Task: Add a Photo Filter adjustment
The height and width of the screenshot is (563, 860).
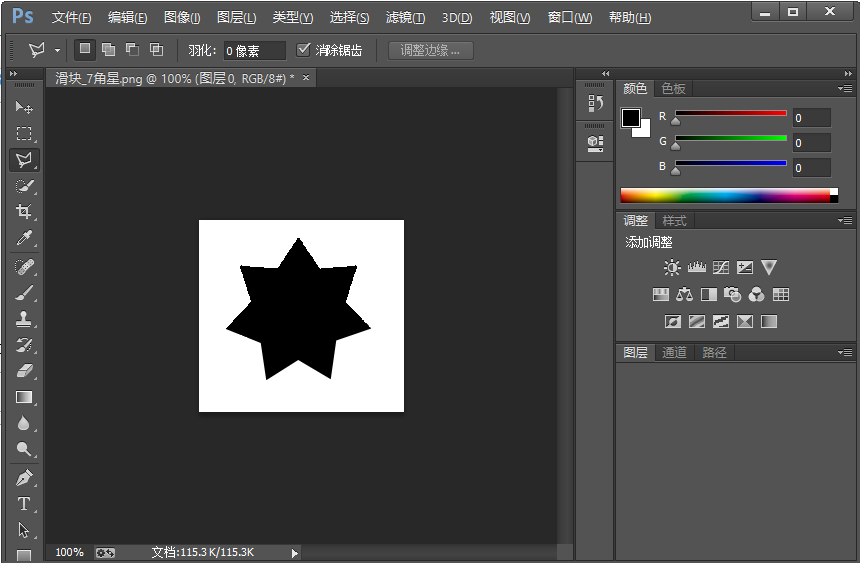Action: [x=733, y=295]
